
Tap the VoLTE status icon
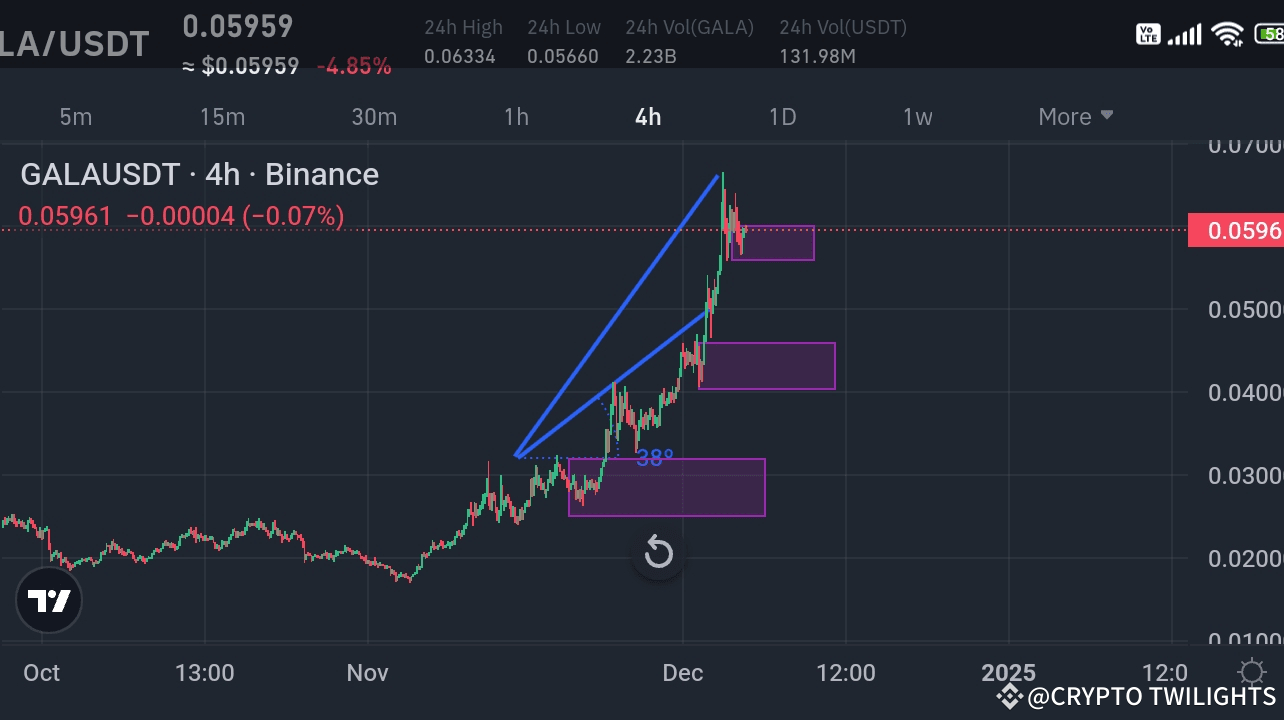1148,33
